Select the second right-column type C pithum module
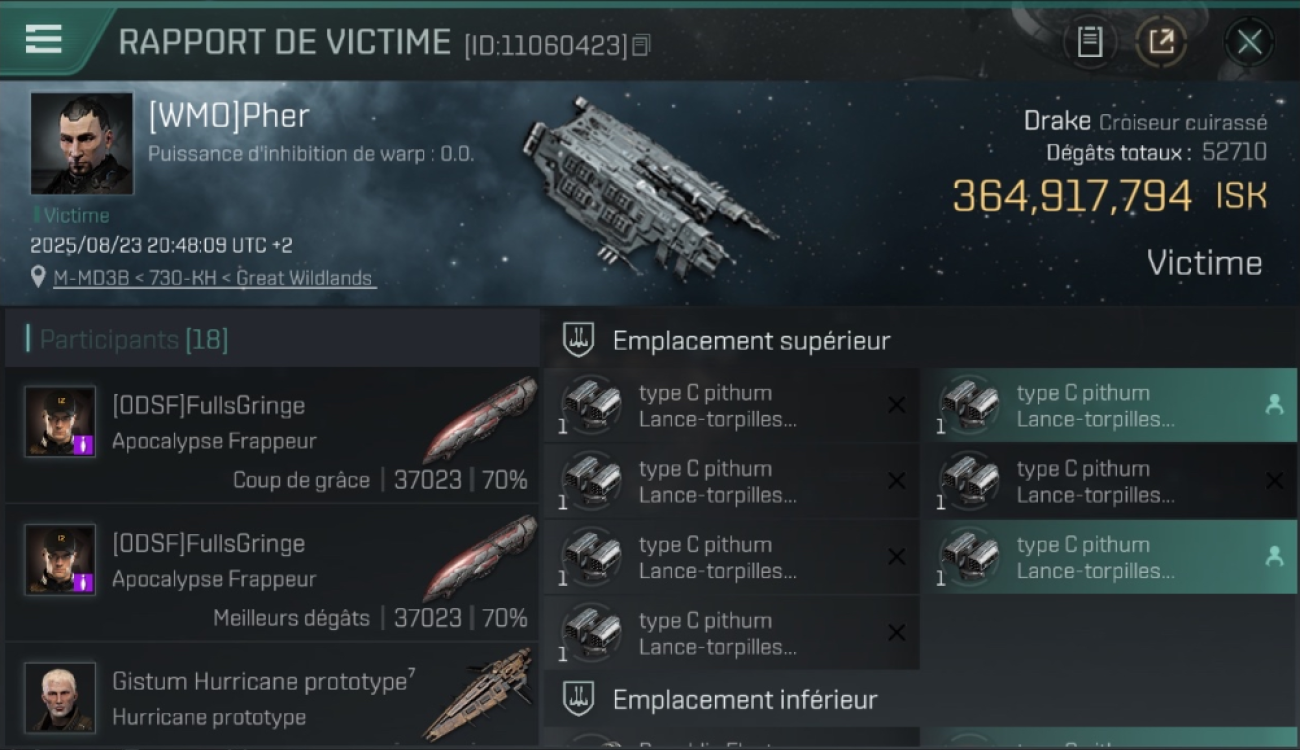Screen dimensions: 1300x750 (1108, 481)
